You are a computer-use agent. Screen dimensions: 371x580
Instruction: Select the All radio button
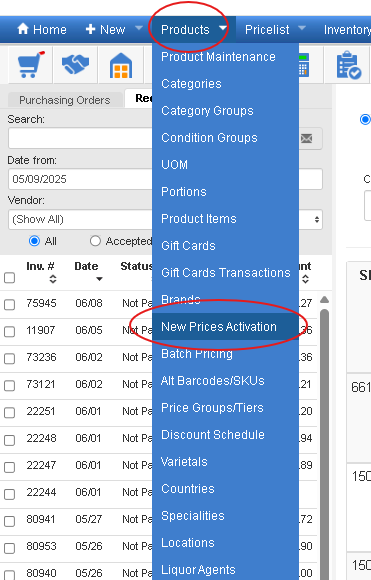(34, 241)
